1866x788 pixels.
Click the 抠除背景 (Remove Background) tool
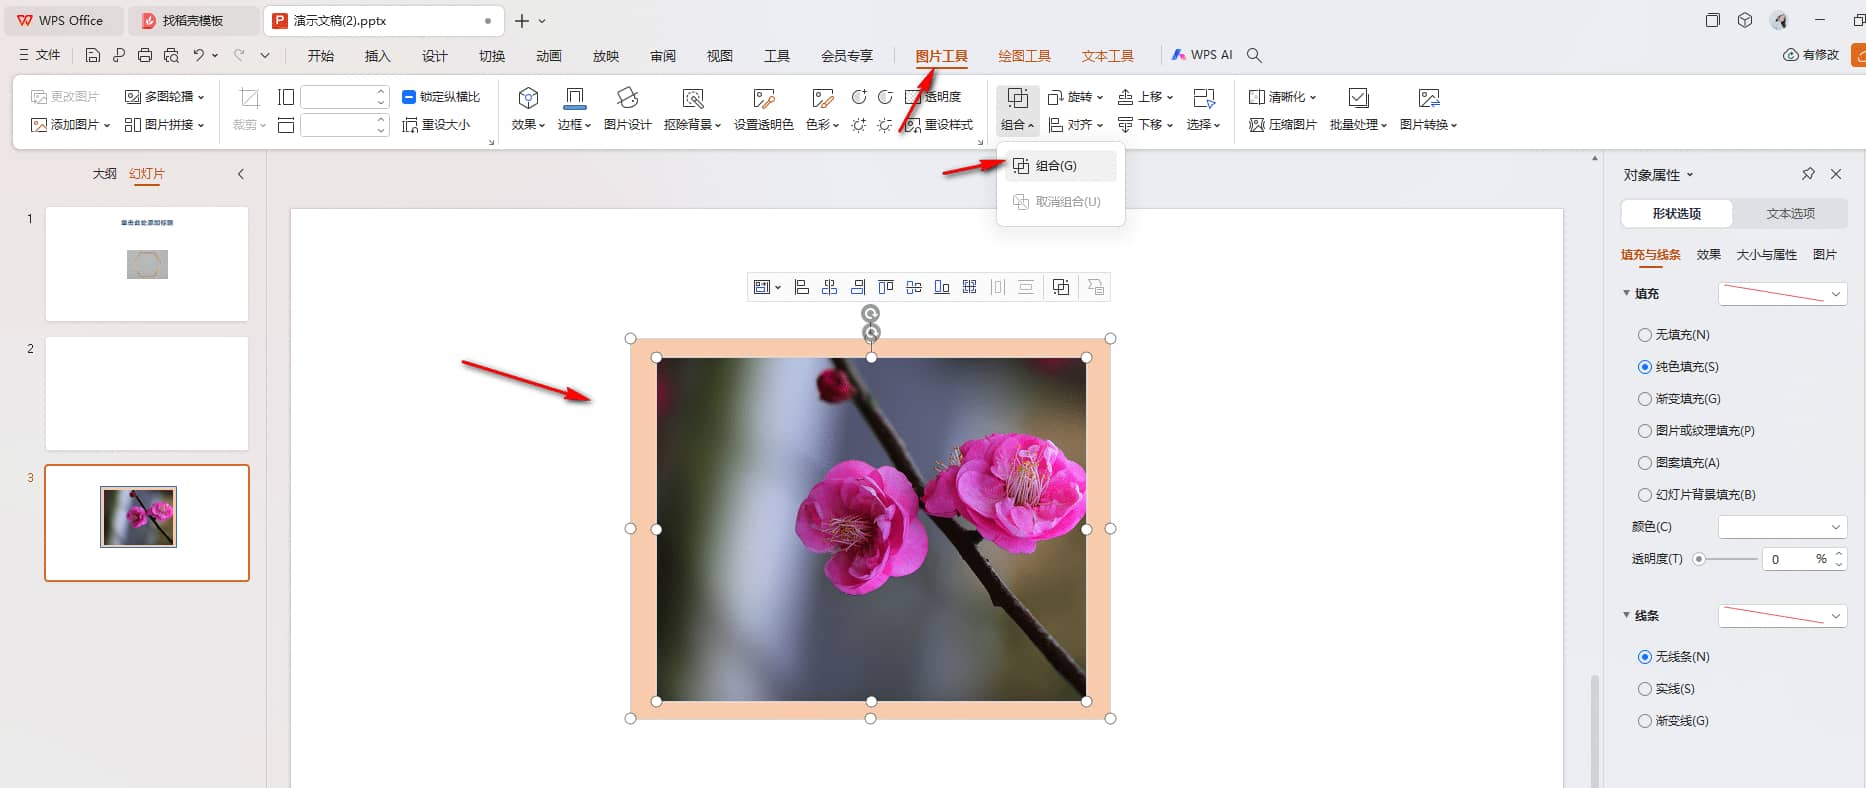click(692, 108)
